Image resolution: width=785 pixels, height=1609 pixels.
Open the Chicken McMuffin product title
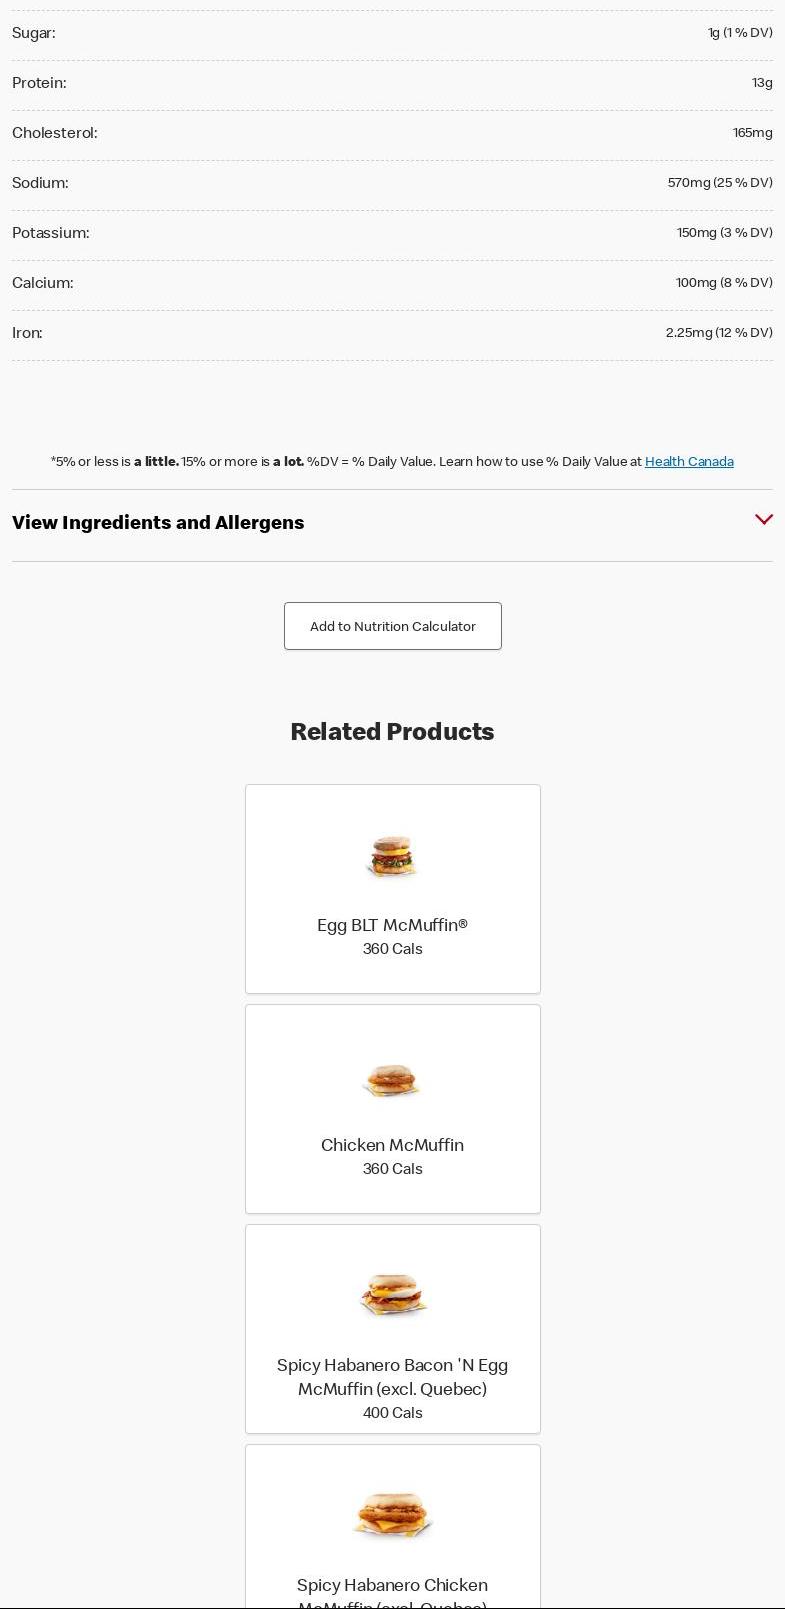tap(392, 1146)
